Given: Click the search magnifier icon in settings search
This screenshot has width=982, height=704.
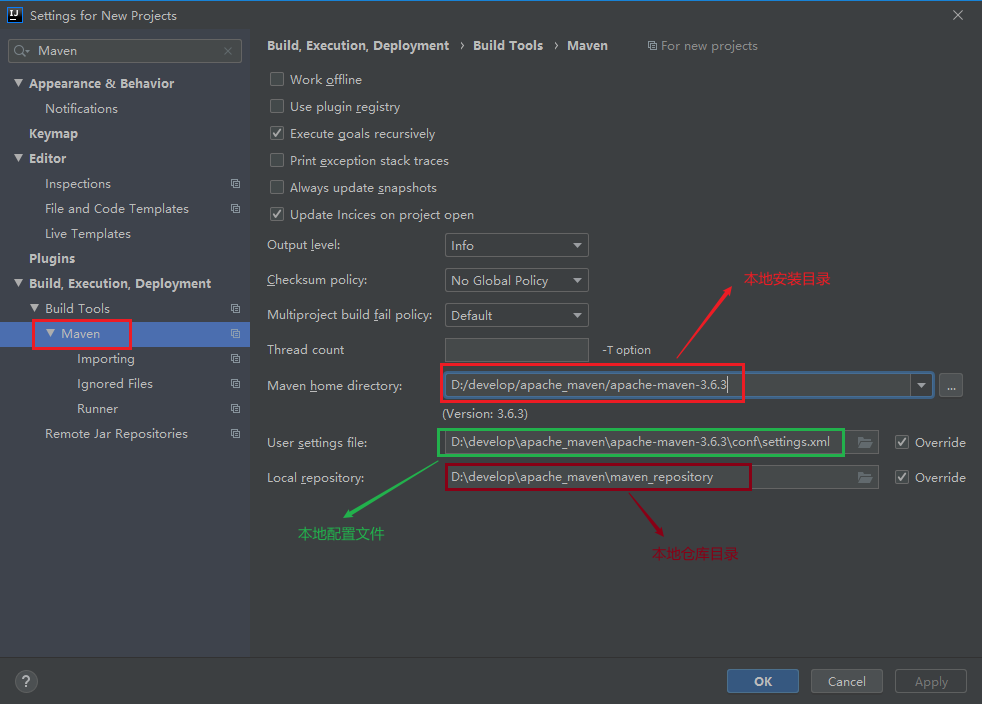Looking at the screenshot, I should pos(21,51).
